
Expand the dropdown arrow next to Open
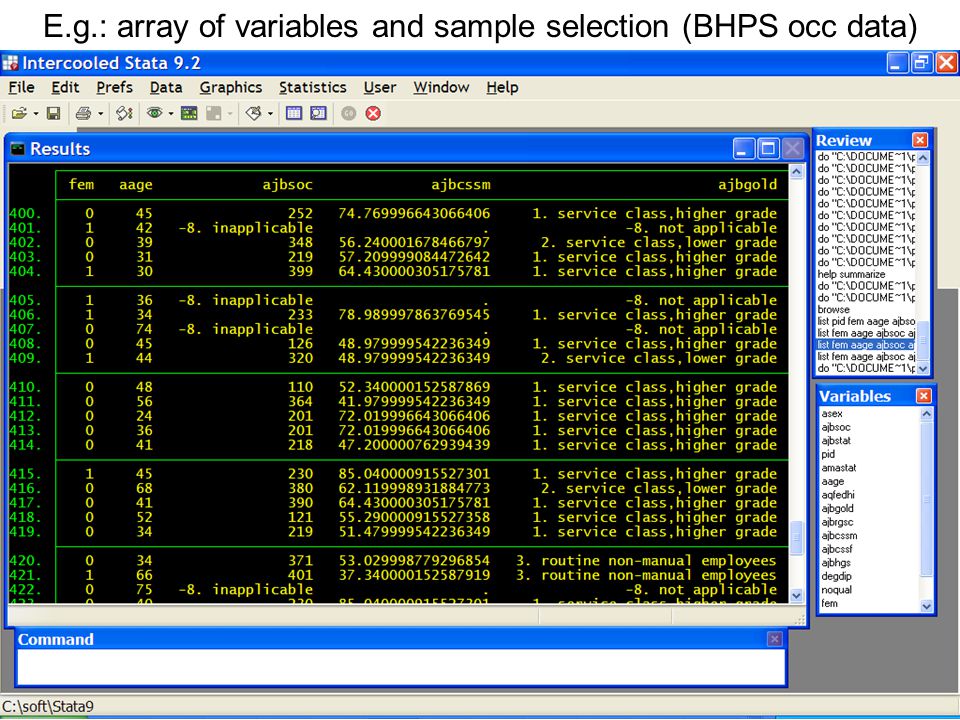(36, 114)
